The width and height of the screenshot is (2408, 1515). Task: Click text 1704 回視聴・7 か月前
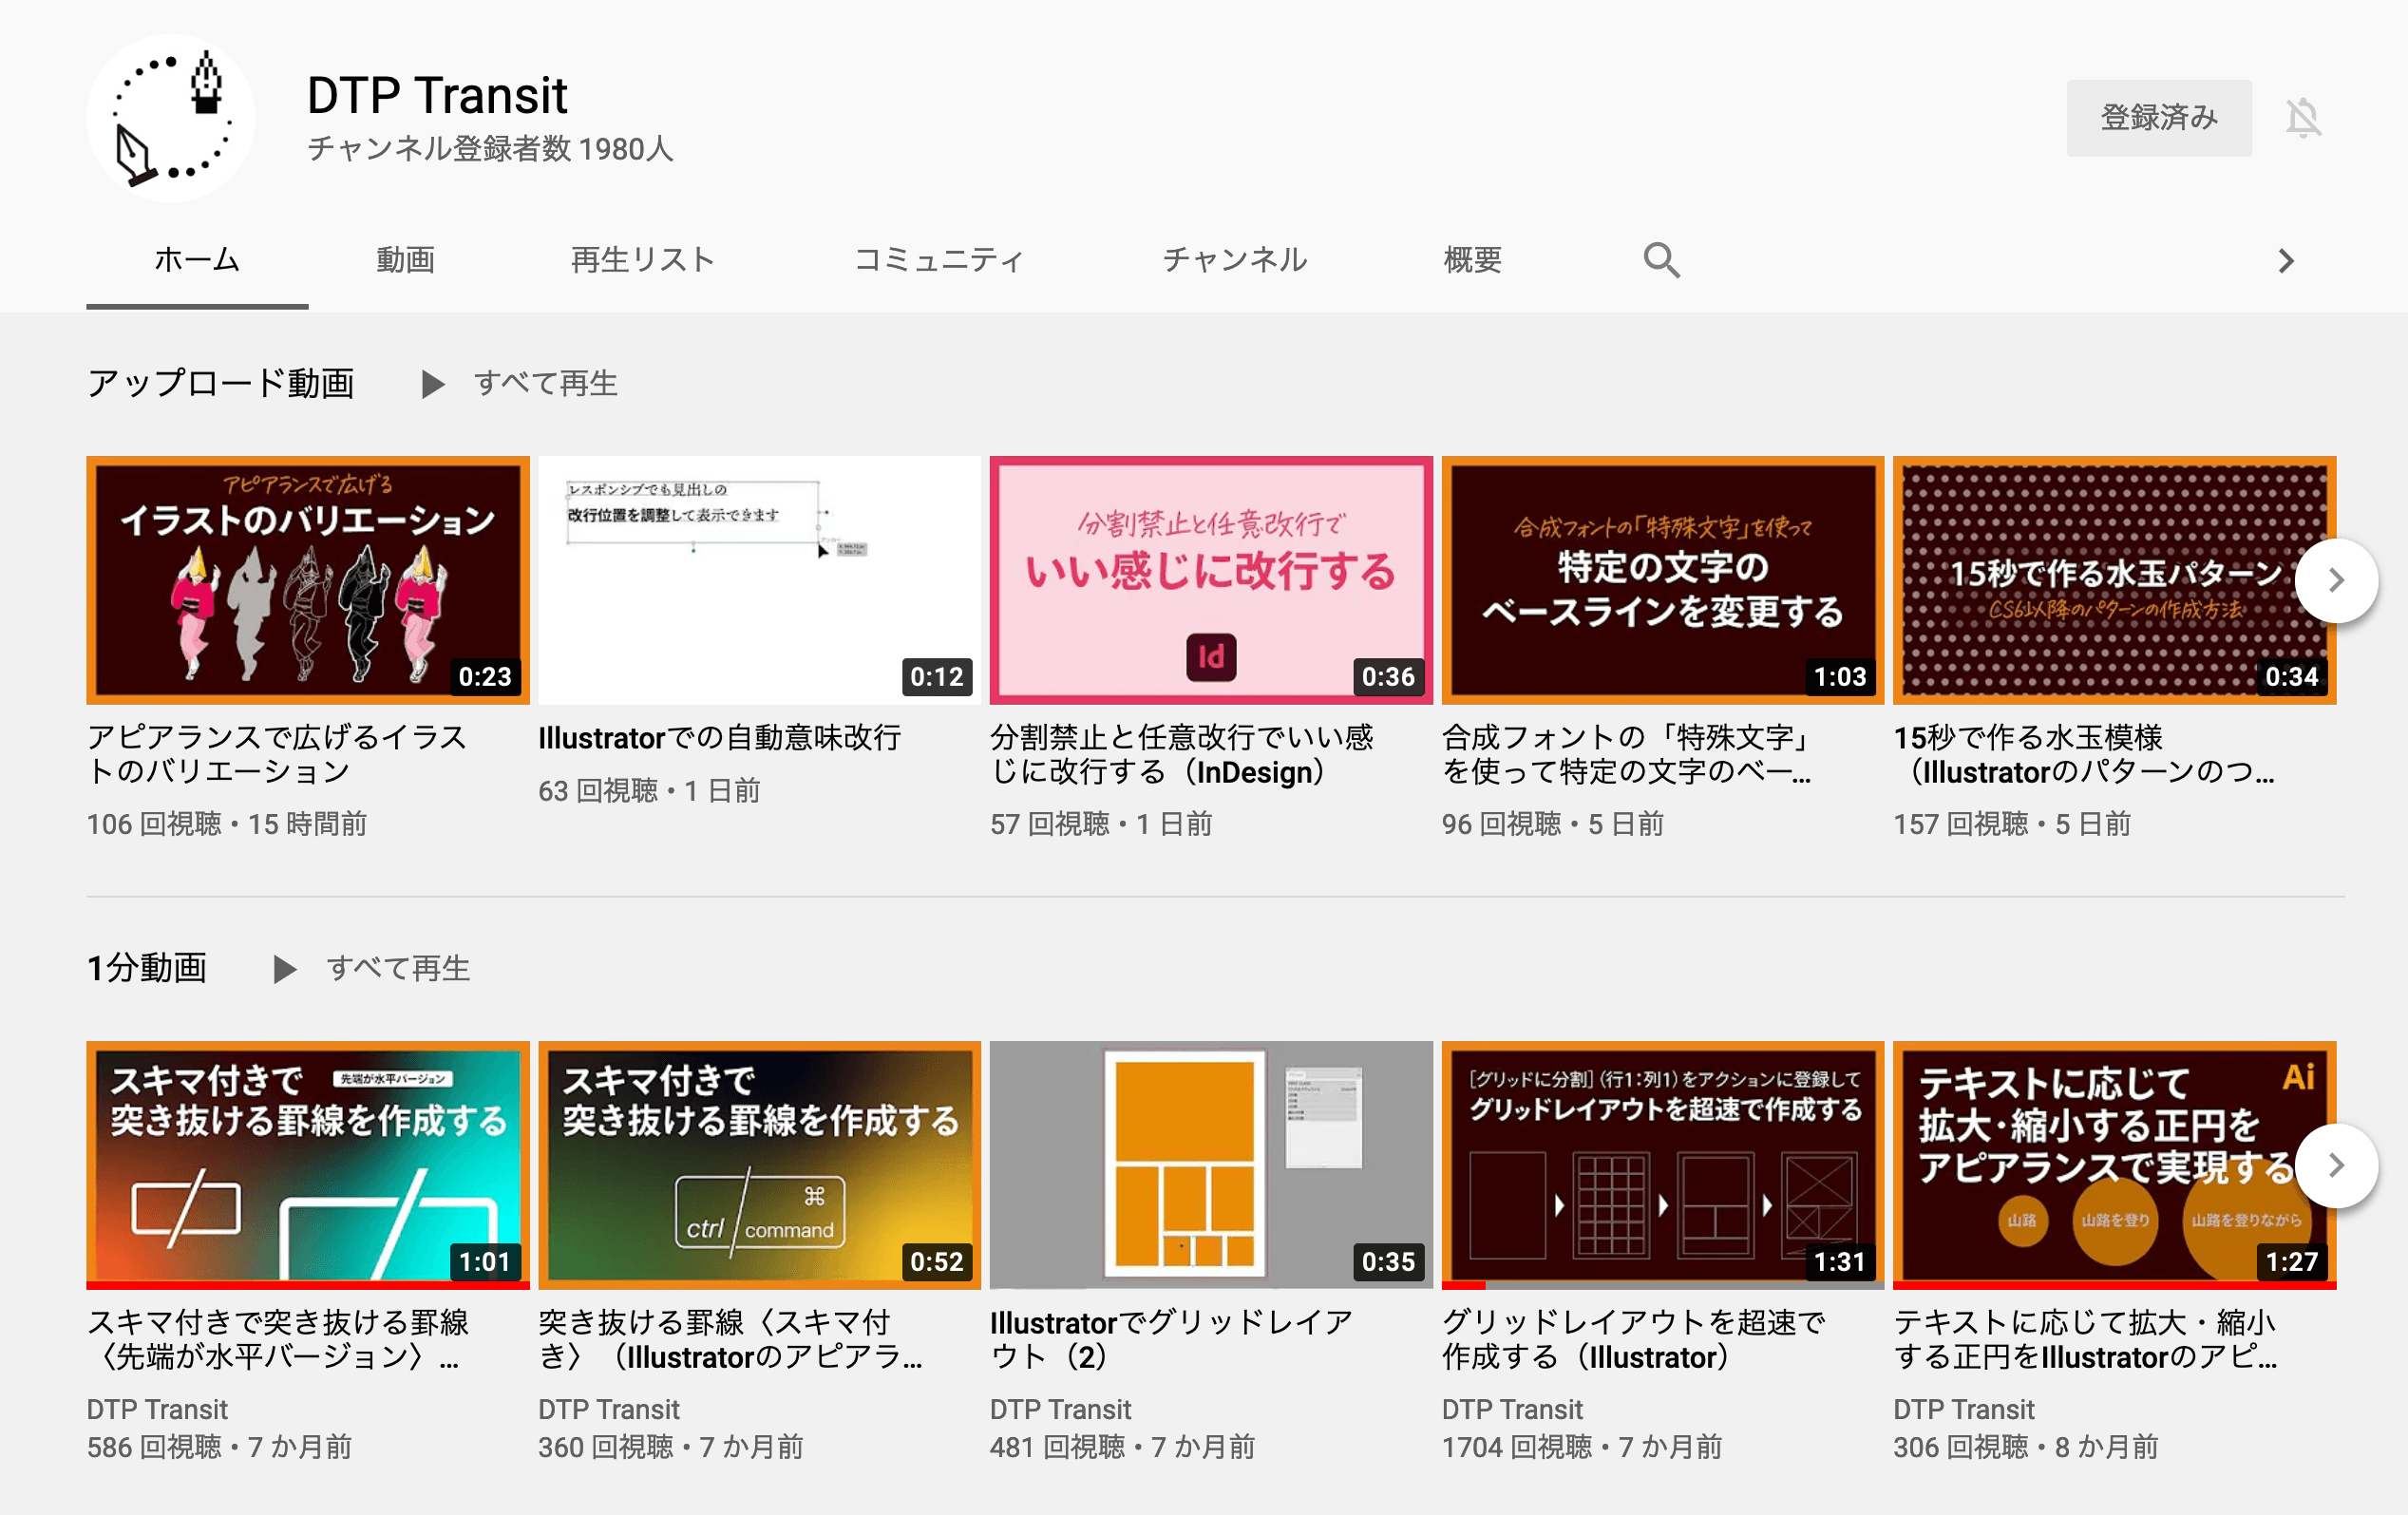[x=1582, y=1447]
